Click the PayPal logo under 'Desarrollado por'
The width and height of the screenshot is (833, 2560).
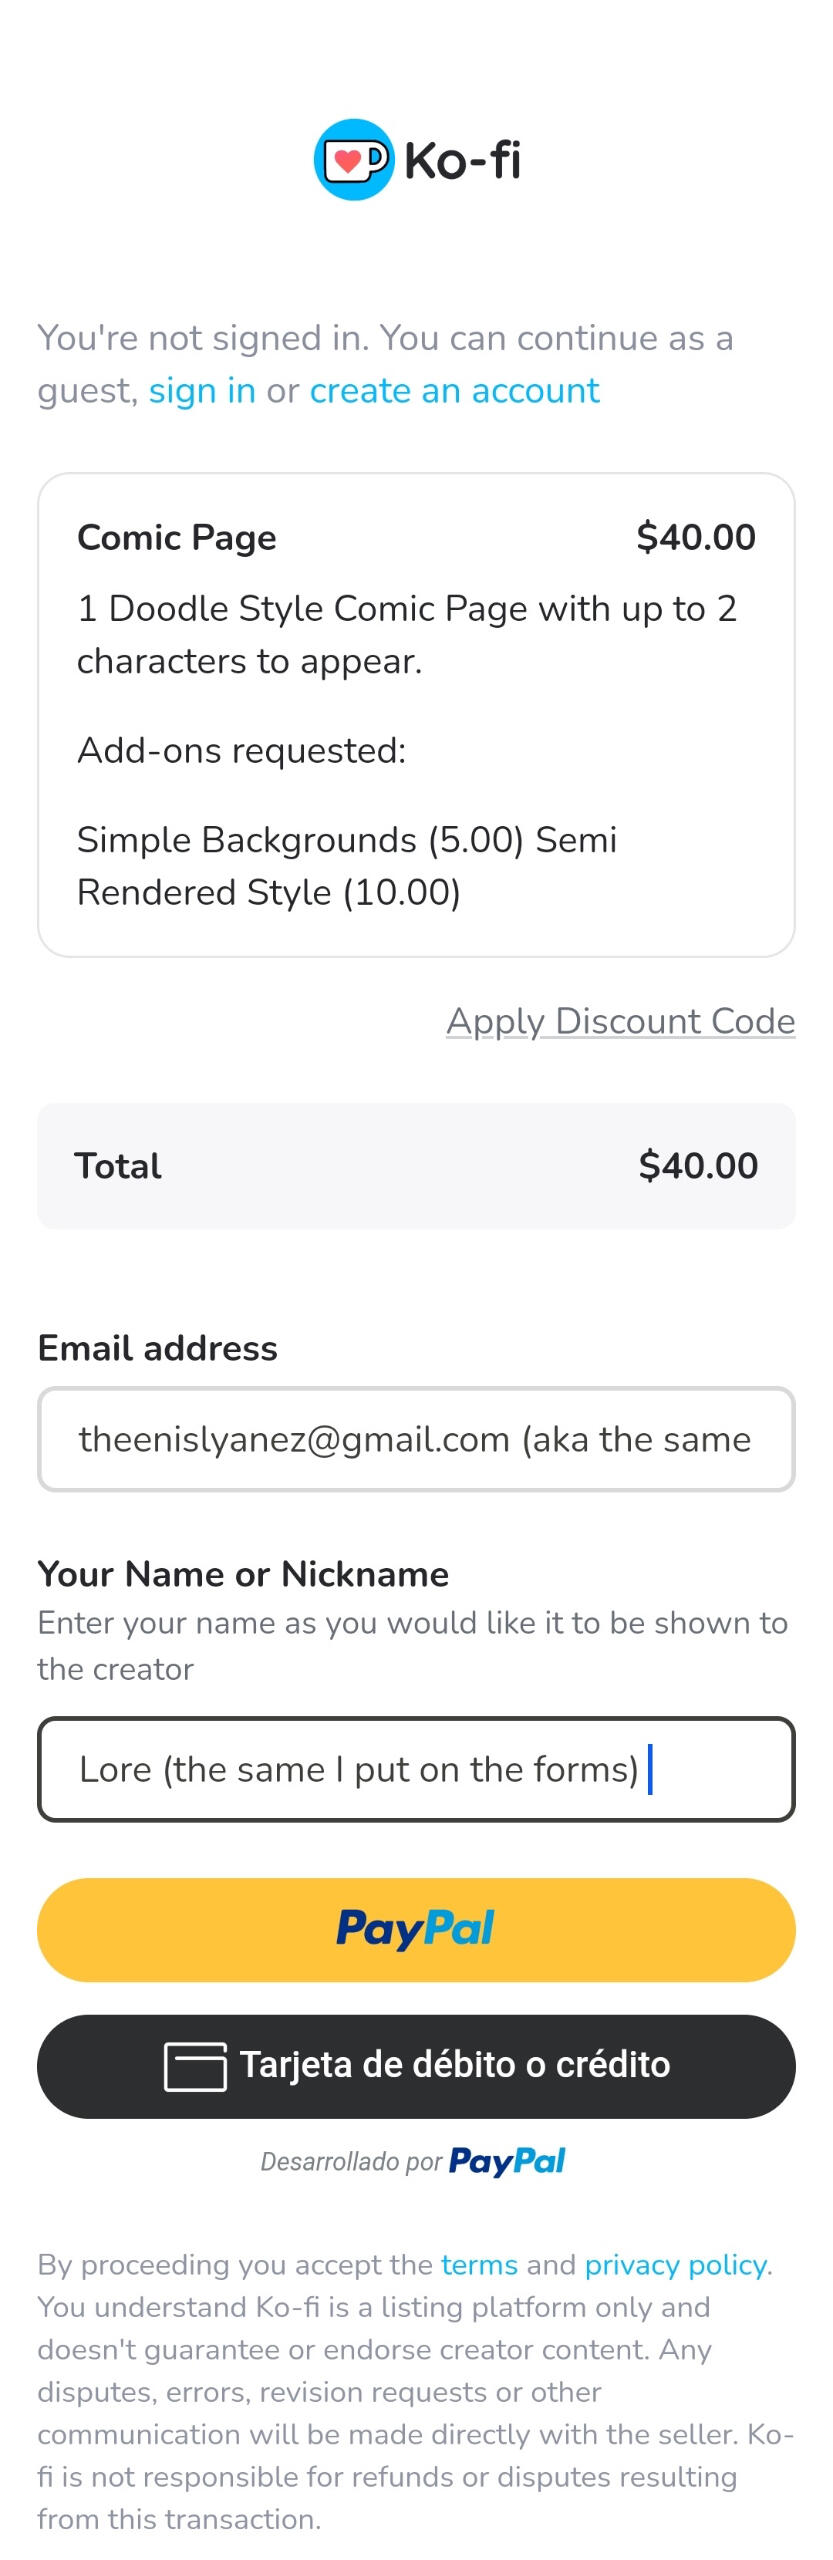point(507,2161)
